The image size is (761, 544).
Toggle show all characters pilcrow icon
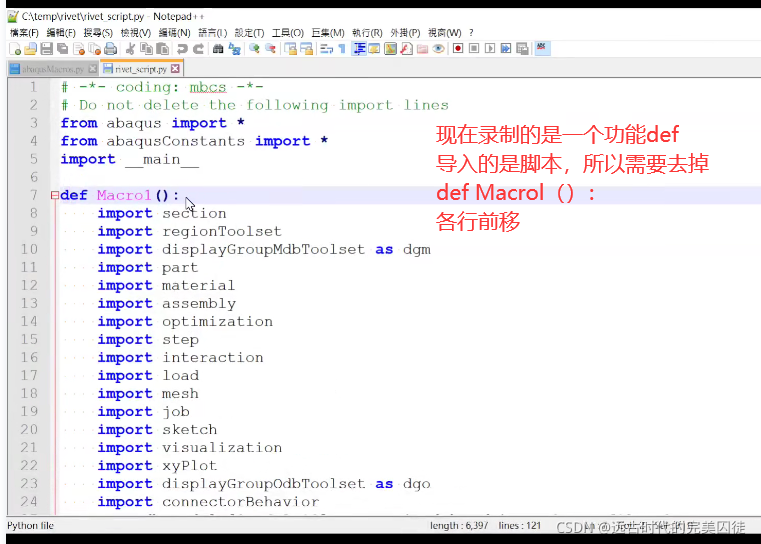[x=342, y=49]
